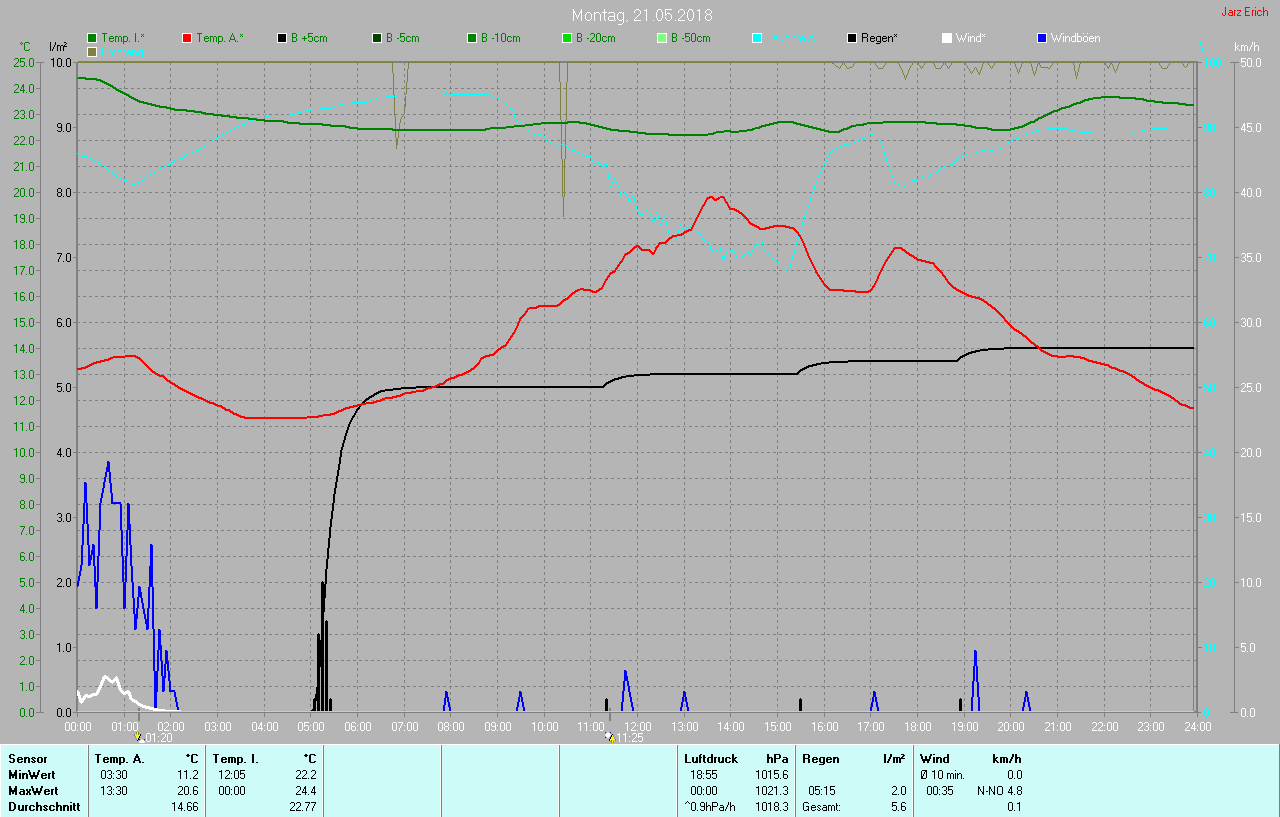Image resolution: width=1280 pixels, height=817 pixels.
Task: Select the pressure trend '^0.9hPa/h'
Action: pos(712,807)
